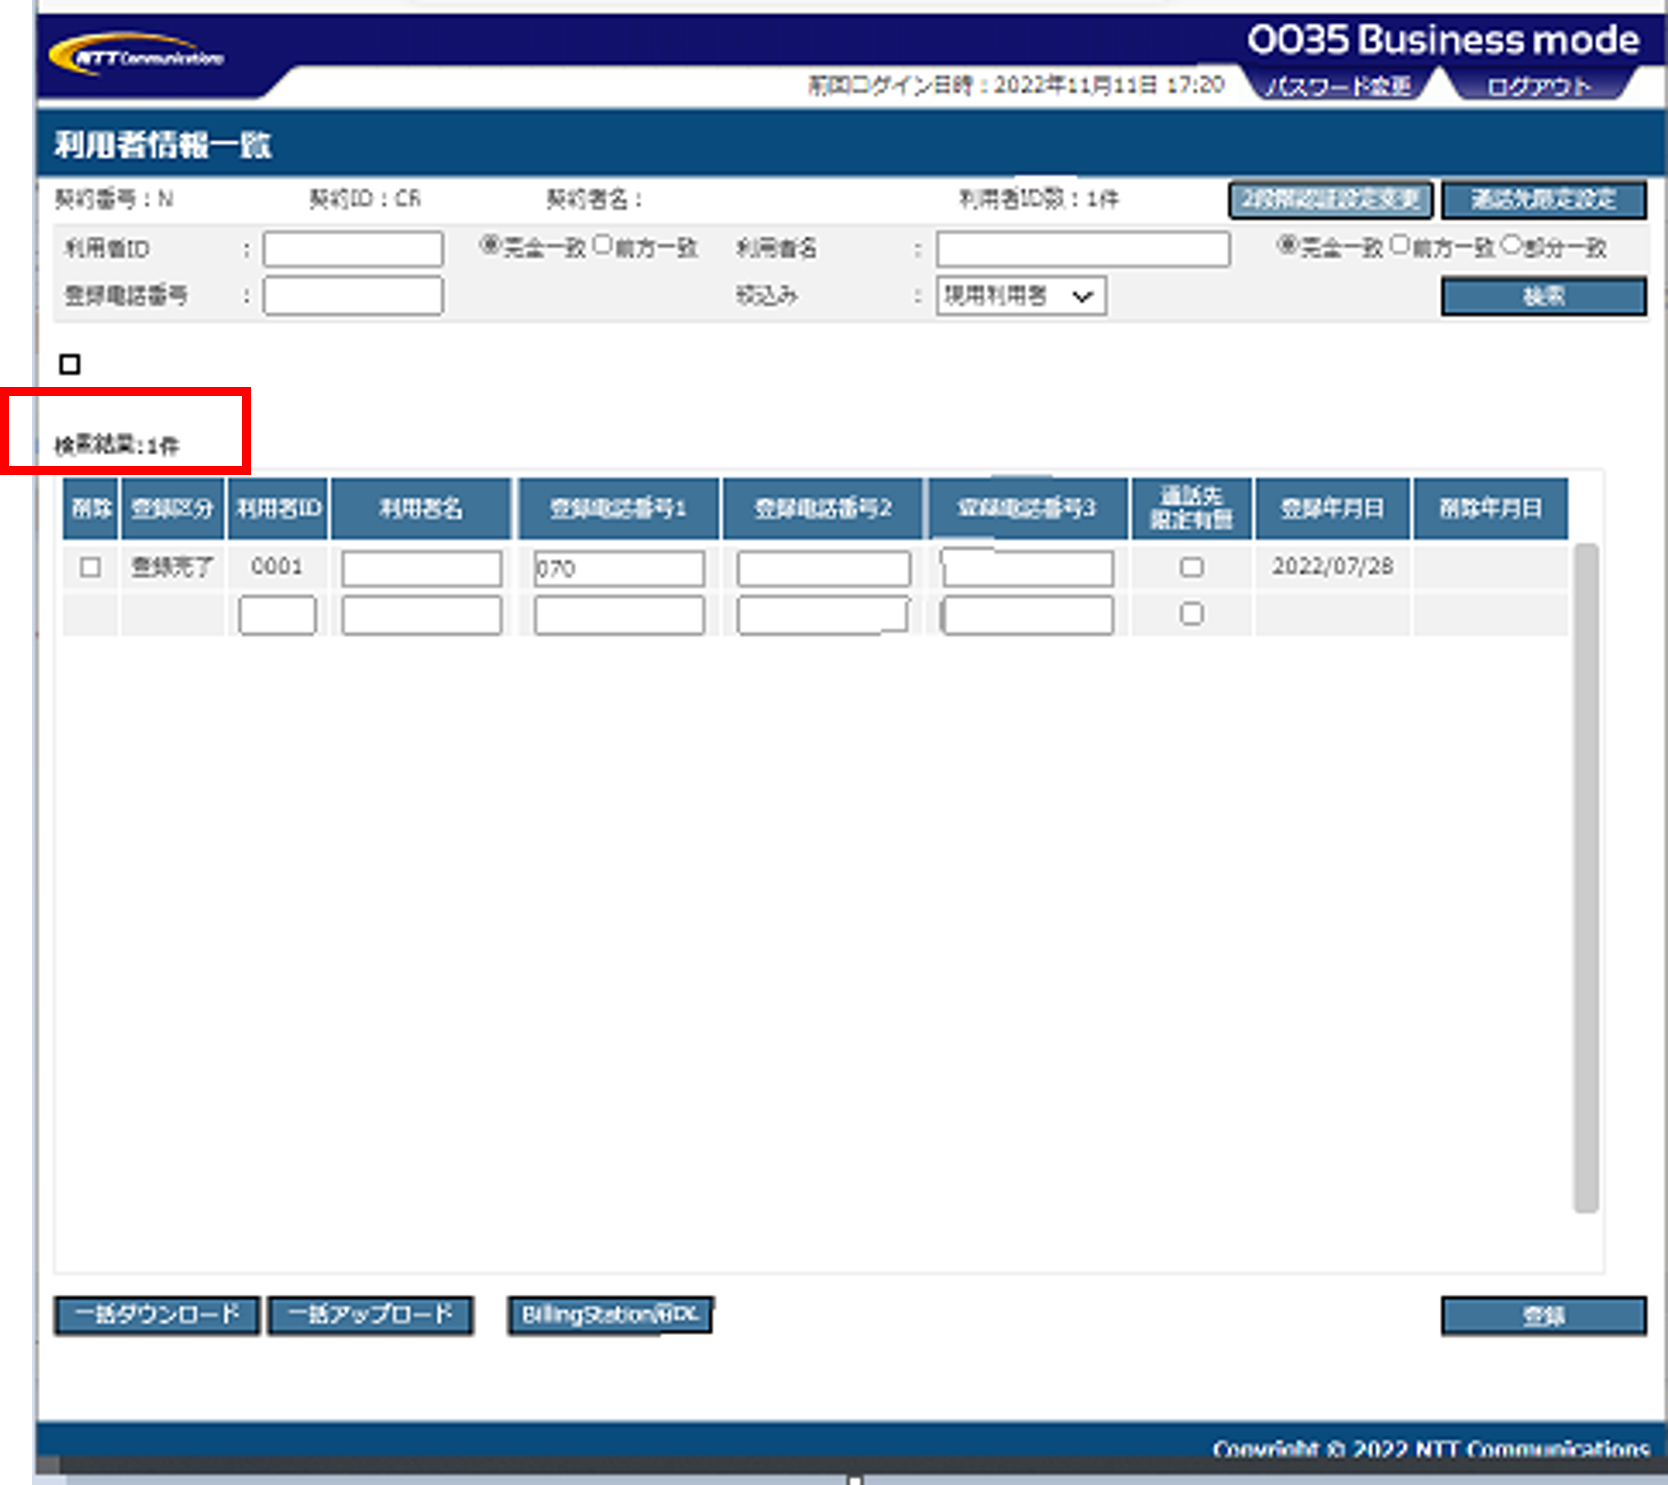Click the BillingStation用DL button
Screen dimensions: 1668x1485
click(x=609, y=1315)
